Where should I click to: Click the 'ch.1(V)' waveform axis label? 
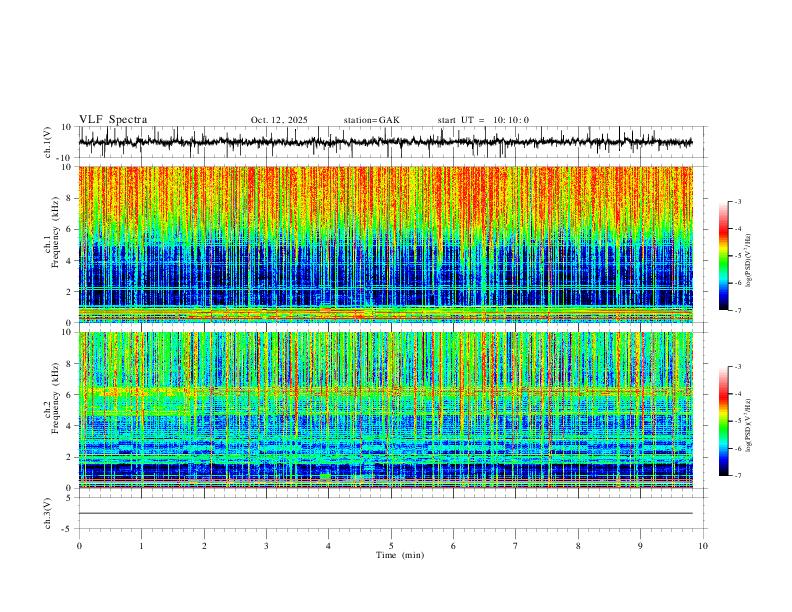coord(48,142)
